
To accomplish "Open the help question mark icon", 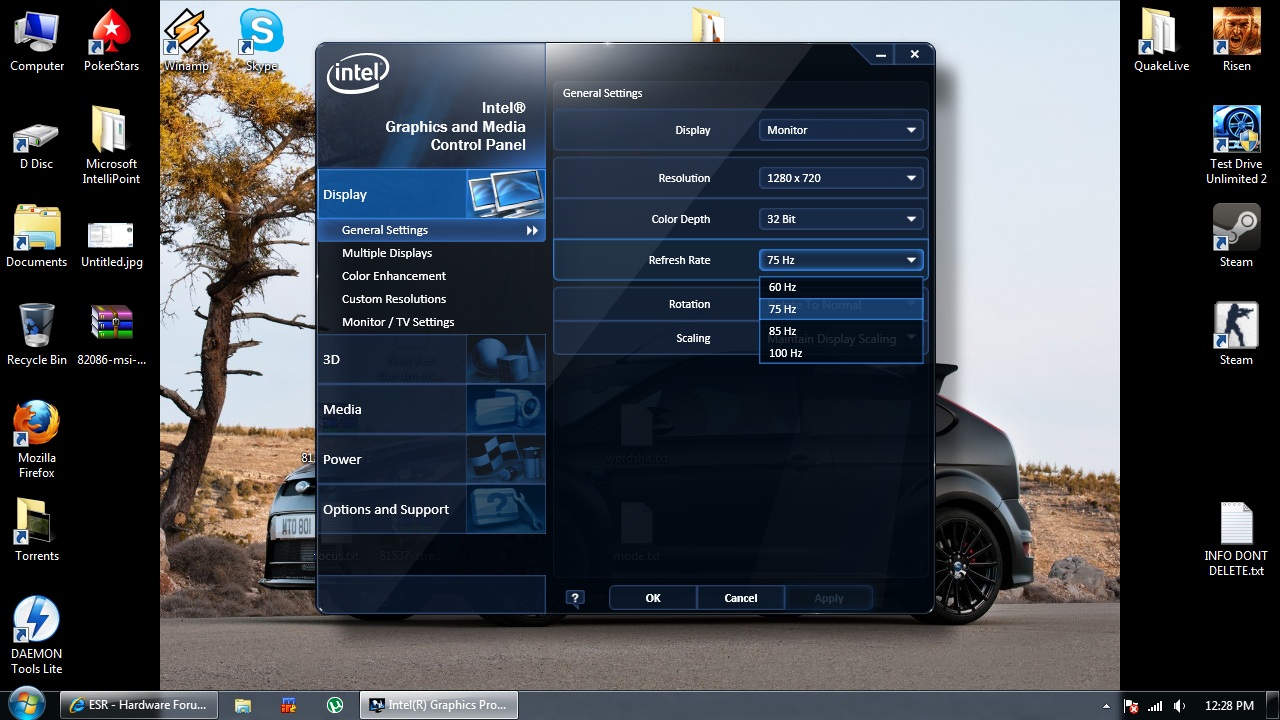I will tap(575, 598).
